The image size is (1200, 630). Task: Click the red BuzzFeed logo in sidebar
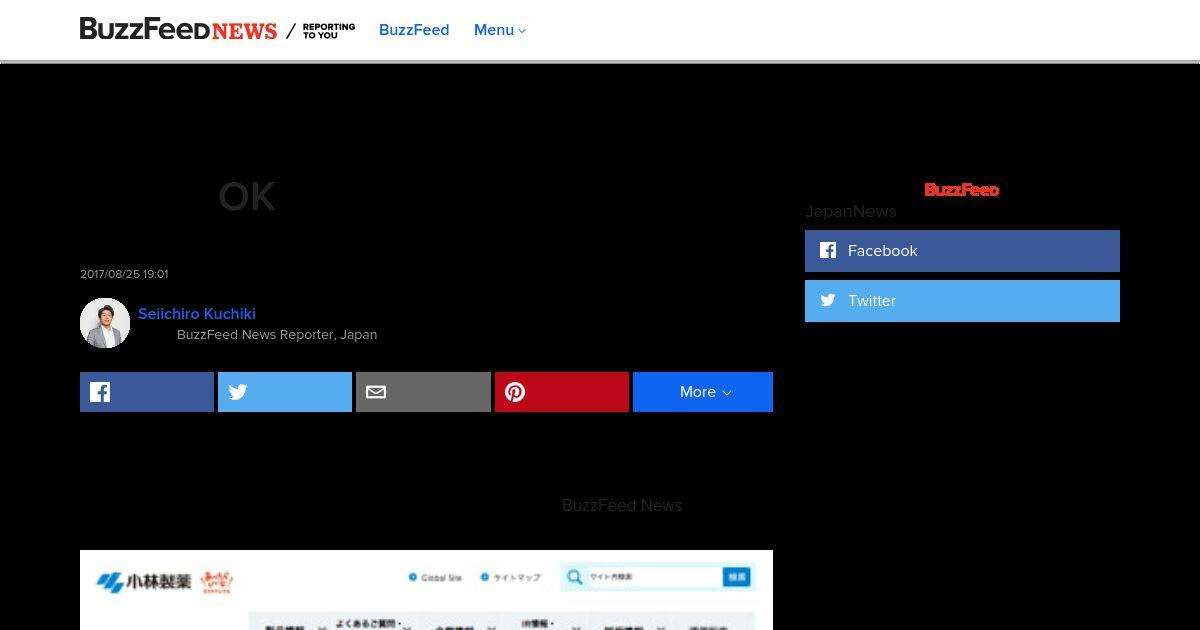click(962, 190)
